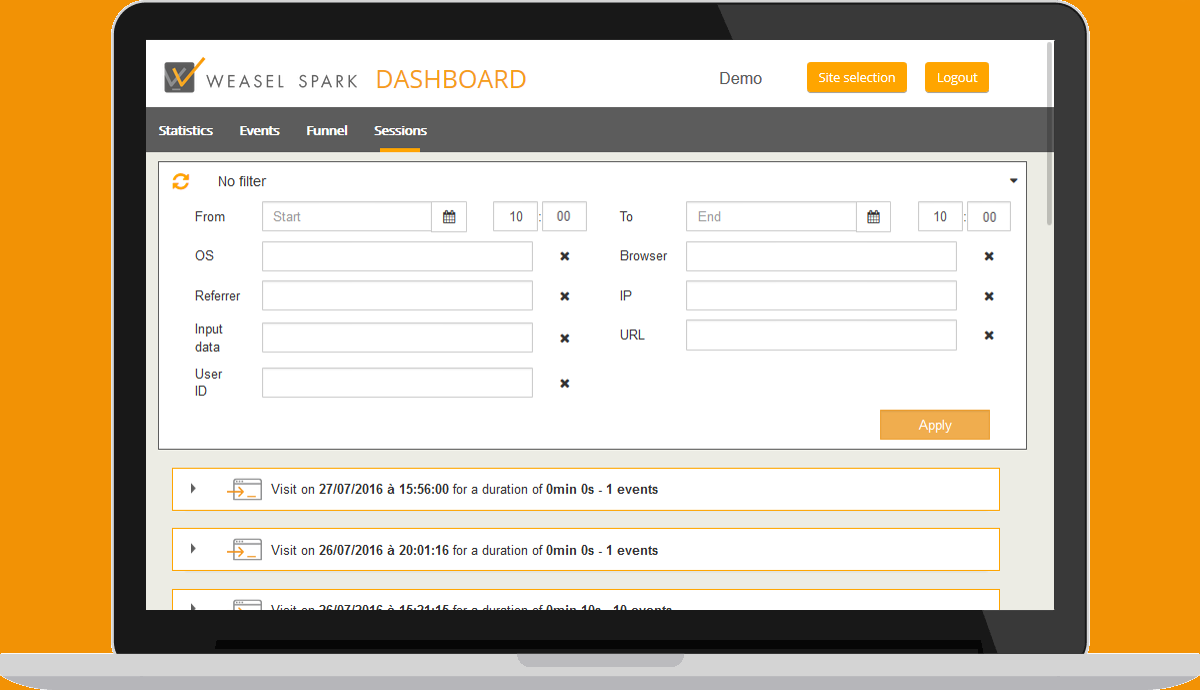
Task: Clear the Browser filter field
Action: coord(989,257)
